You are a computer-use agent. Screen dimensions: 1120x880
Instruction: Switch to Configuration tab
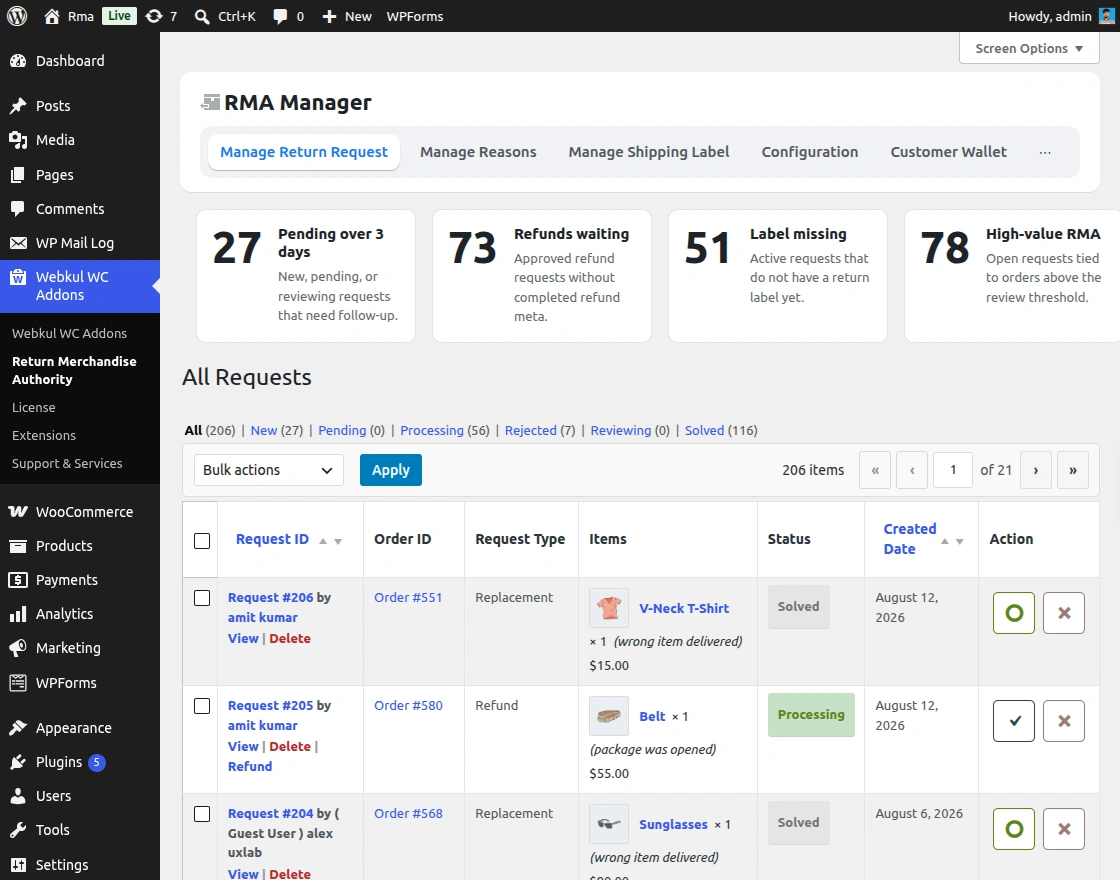[x=809, y=152]
